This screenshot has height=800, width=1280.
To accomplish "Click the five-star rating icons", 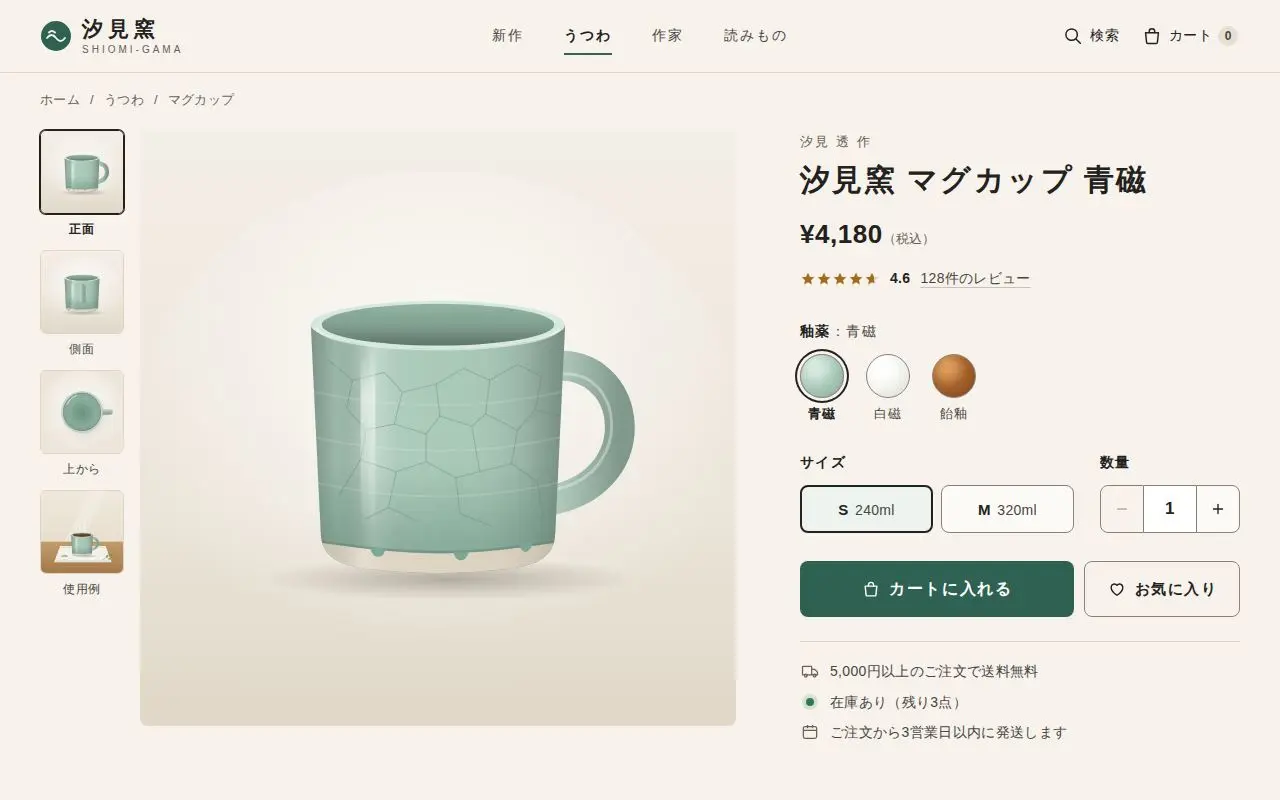I will click(839, 279).
